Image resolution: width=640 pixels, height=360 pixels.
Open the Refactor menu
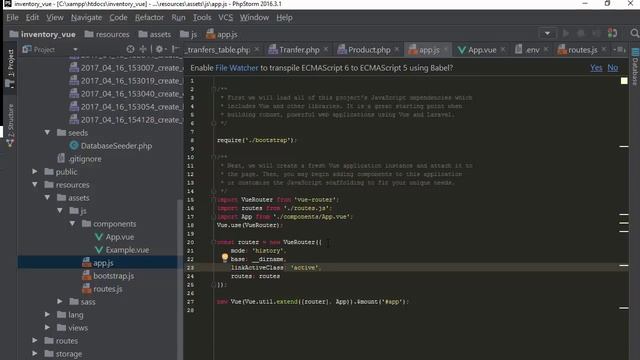tap(149, 18)
